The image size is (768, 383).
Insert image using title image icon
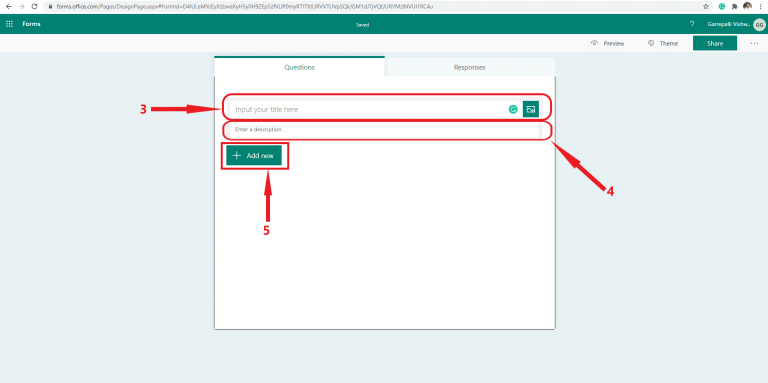click(530, 109)
